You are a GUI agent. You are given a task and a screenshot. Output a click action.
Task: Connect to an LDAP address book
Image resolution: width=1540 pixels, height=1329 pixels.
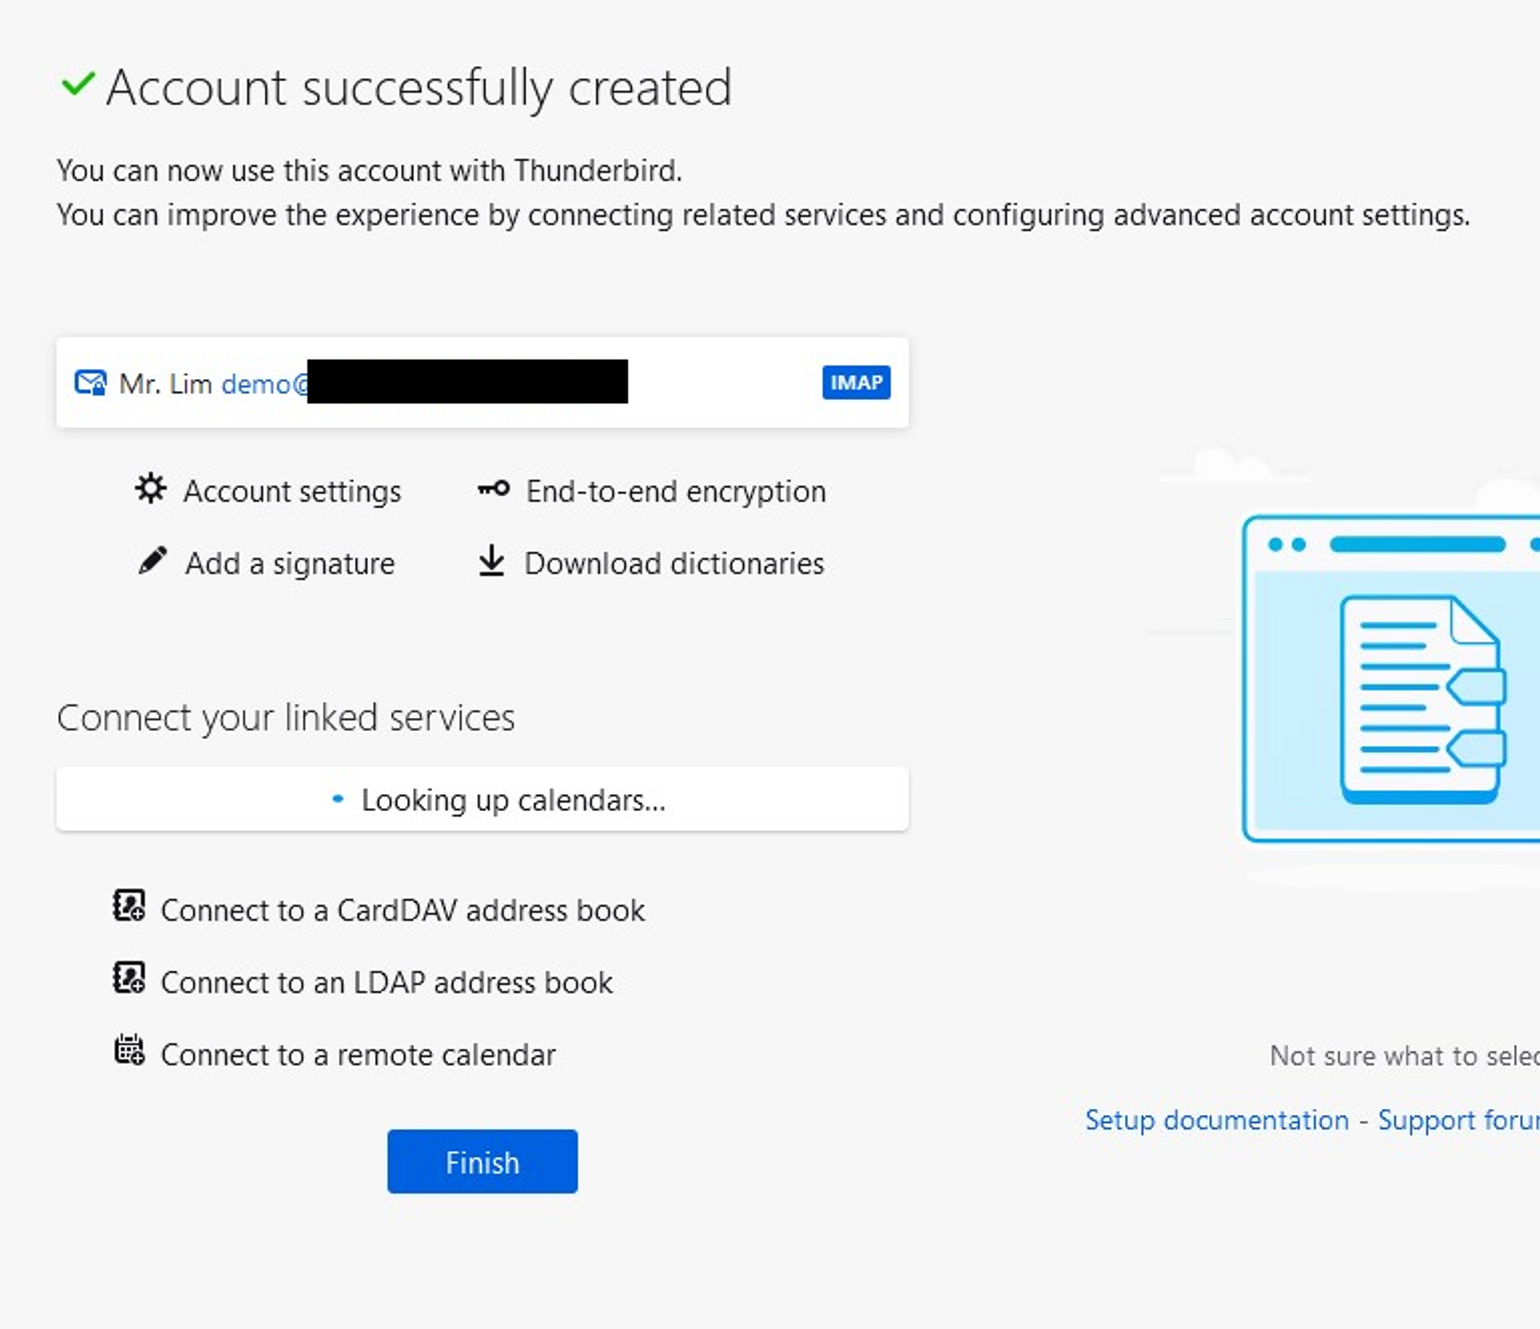386,982
